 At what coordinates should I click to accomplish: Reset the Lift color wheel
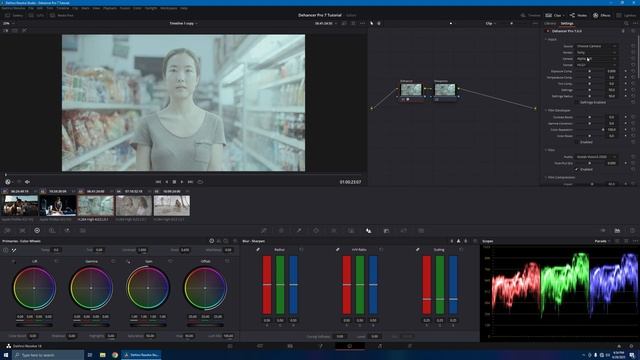(56, 261)
